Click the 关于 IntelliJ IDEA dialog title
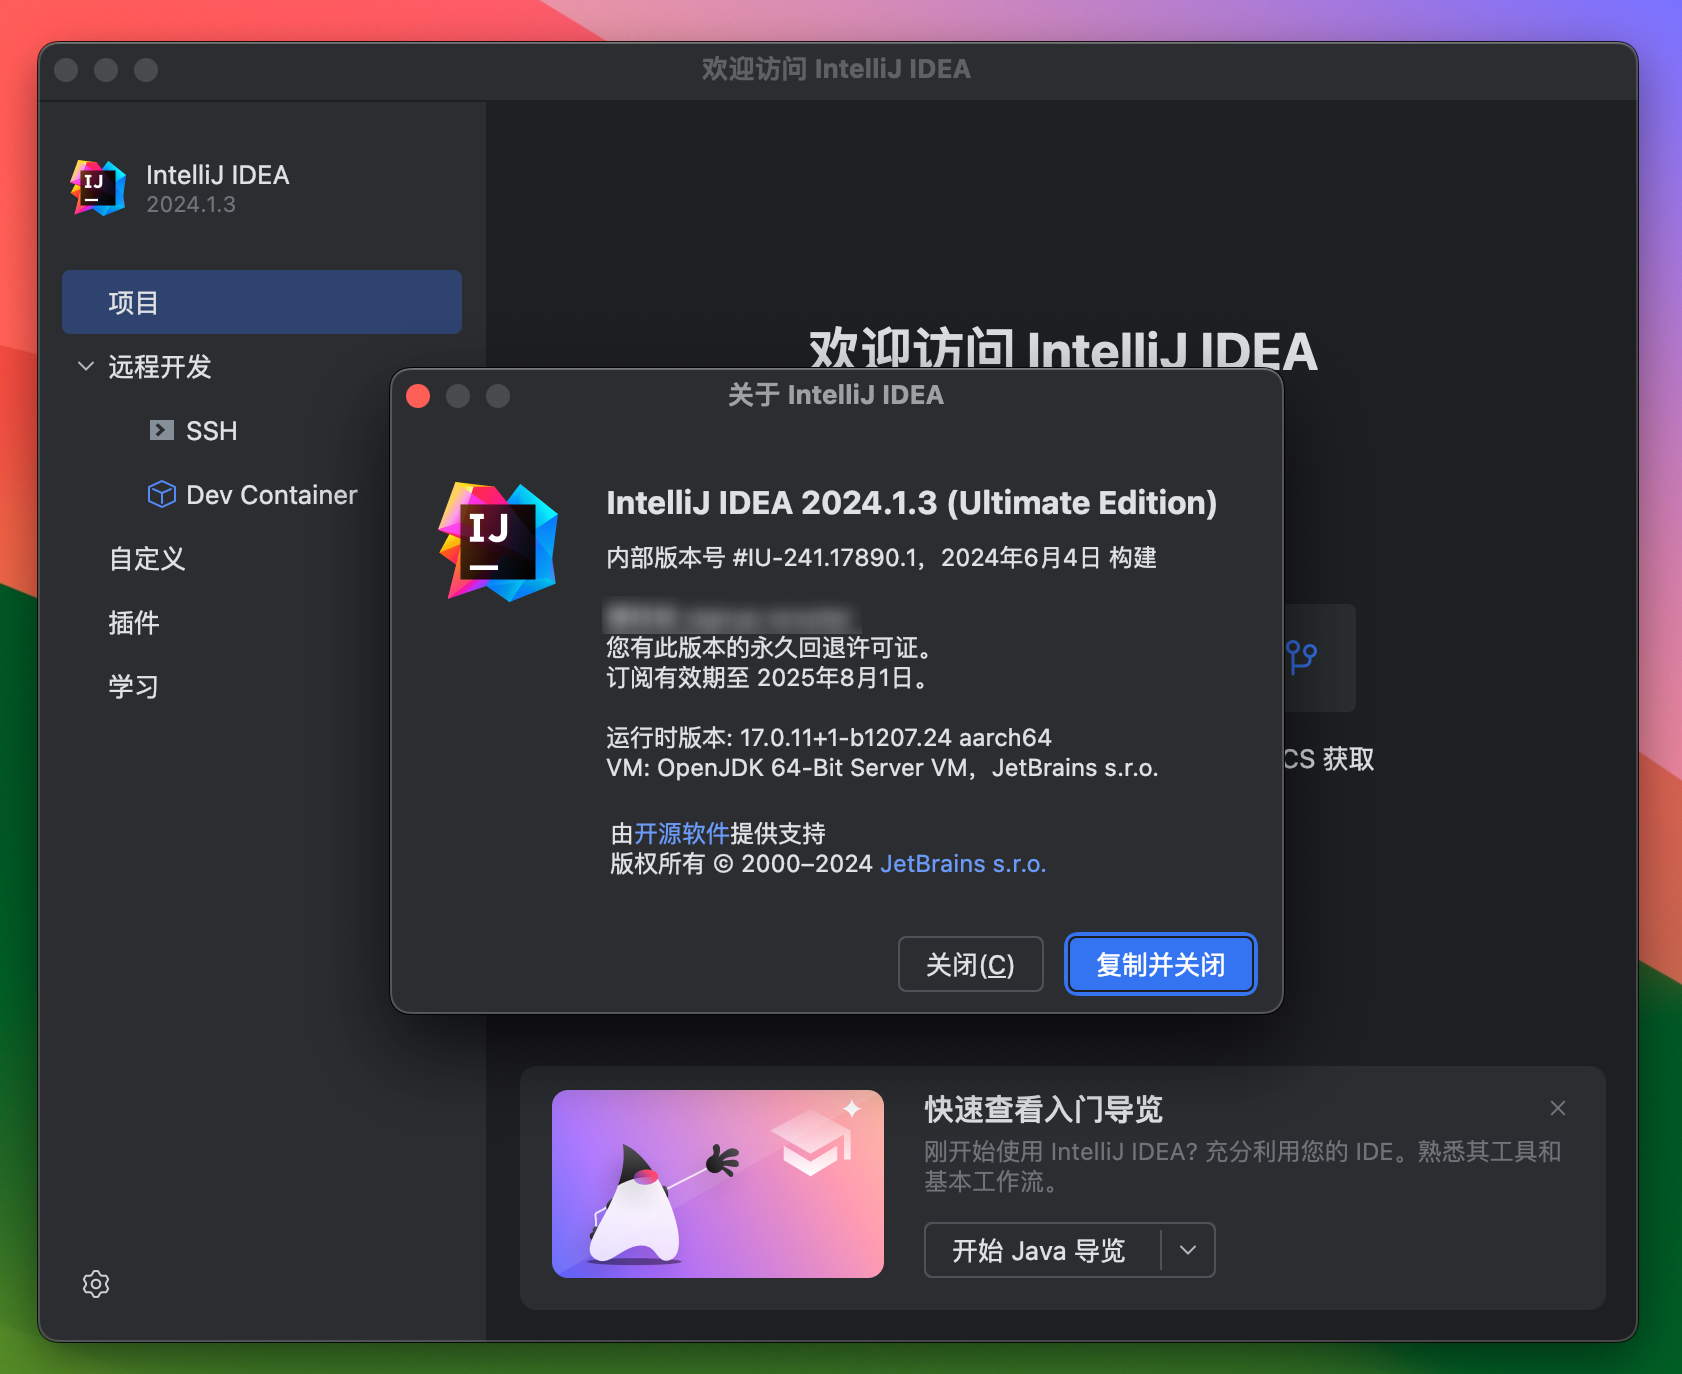Screen dimensions: 1682x1374 click(x=836, y=395)
